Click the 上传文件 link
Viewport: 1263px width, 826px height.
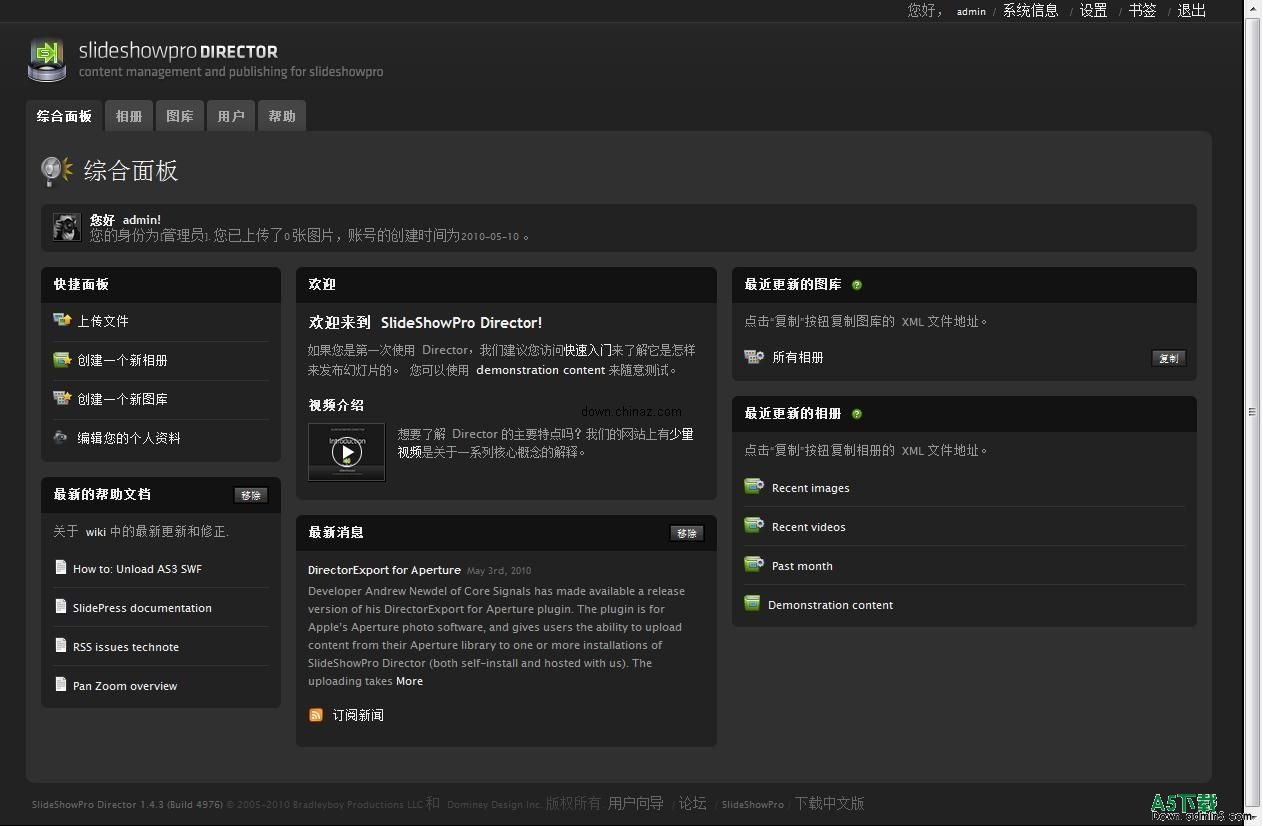point(103,321)
